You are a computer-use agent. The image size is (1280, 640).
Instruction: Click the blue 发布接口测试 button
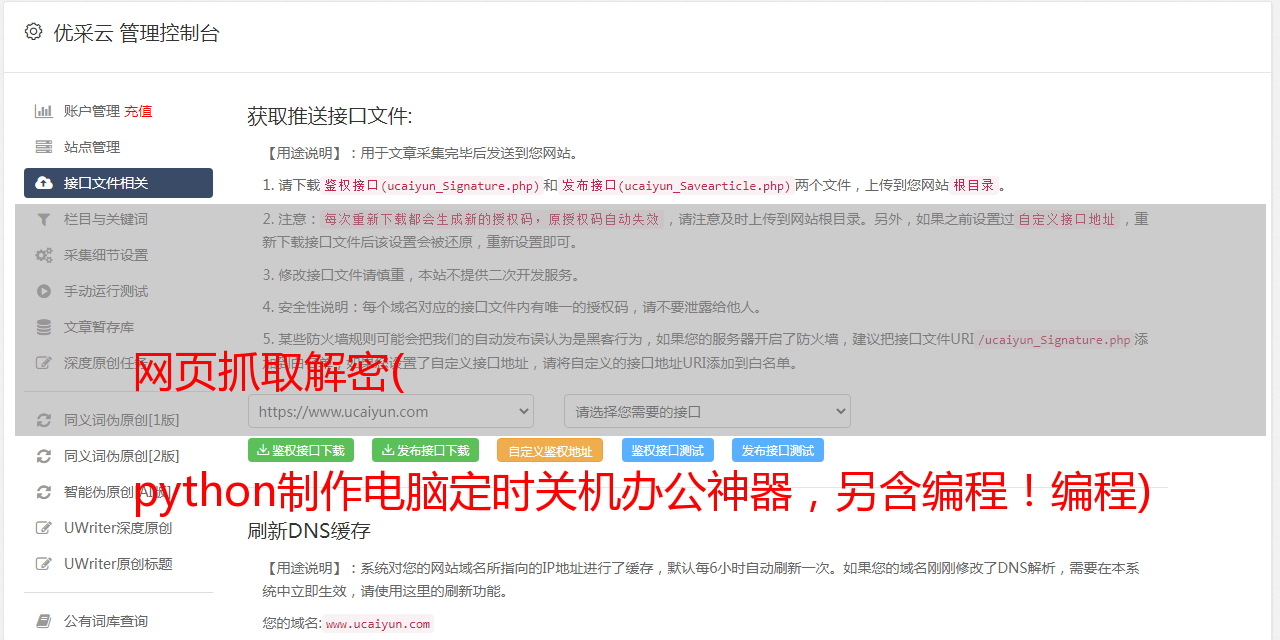tap(778, 450)
